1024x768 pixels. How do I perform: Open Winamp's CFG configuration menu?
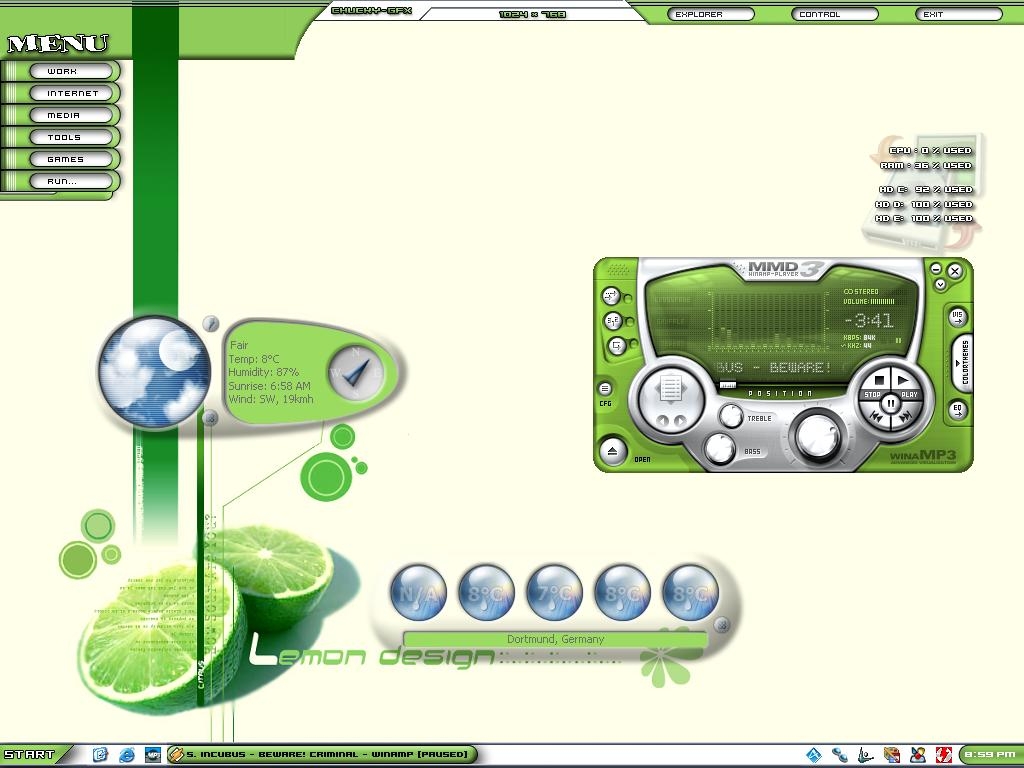(x=605, y=389)
